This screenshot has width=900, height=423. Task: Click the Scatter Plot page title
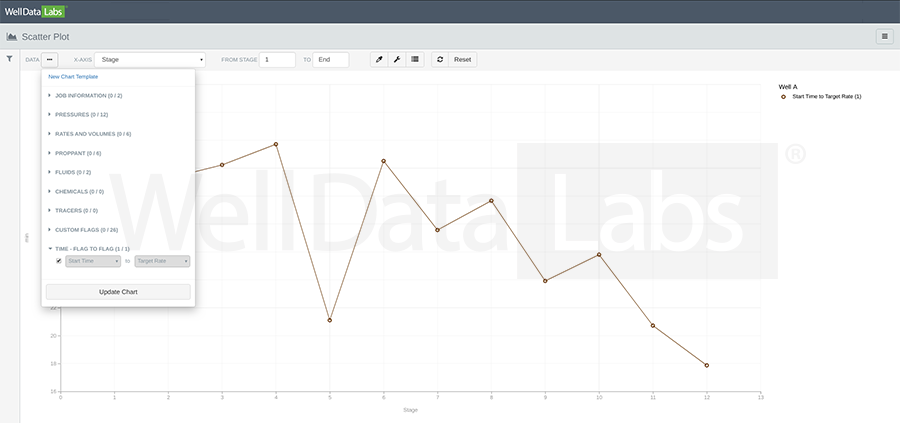45,37
